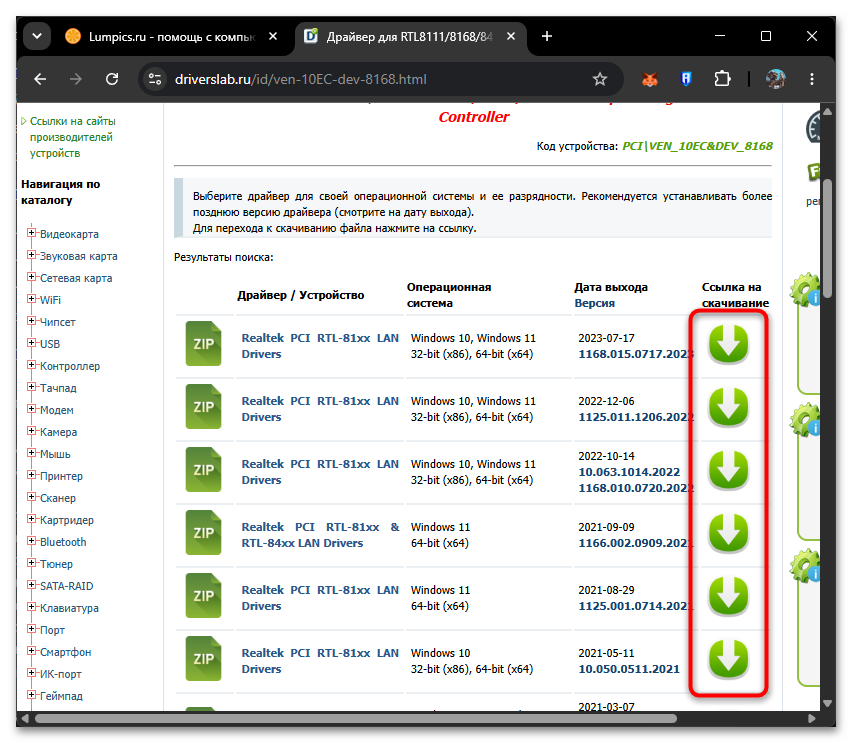Click ZIP icon of the 2023-07-17 driver

point(203,344)
